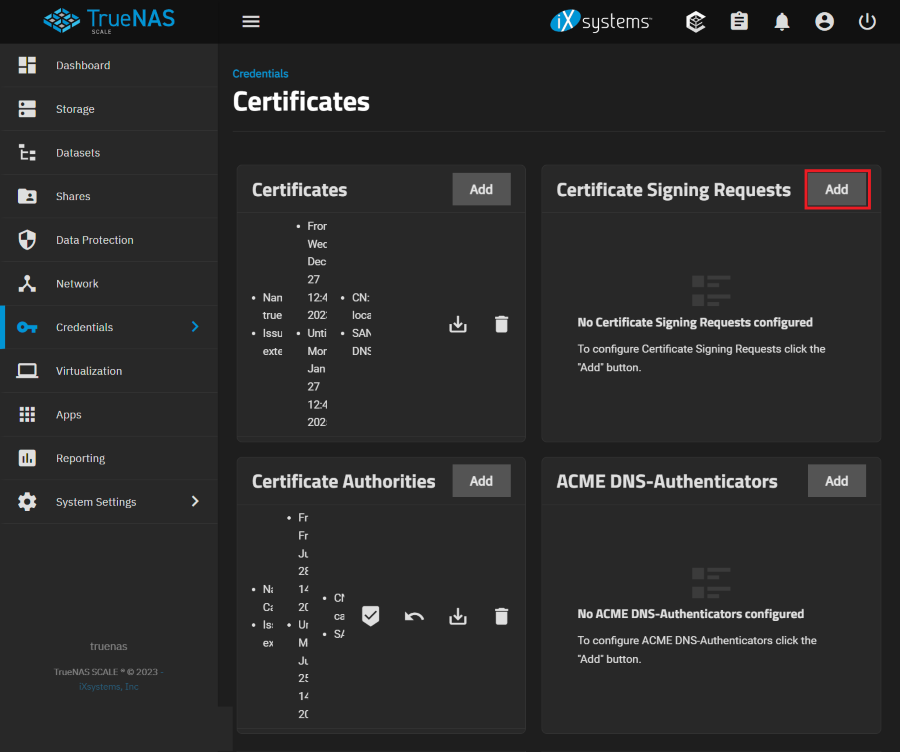The height and width of the screenshot is (752, 900).
Task: Delete the certificate in Certificates card
Action: click(x=502, y=324)
